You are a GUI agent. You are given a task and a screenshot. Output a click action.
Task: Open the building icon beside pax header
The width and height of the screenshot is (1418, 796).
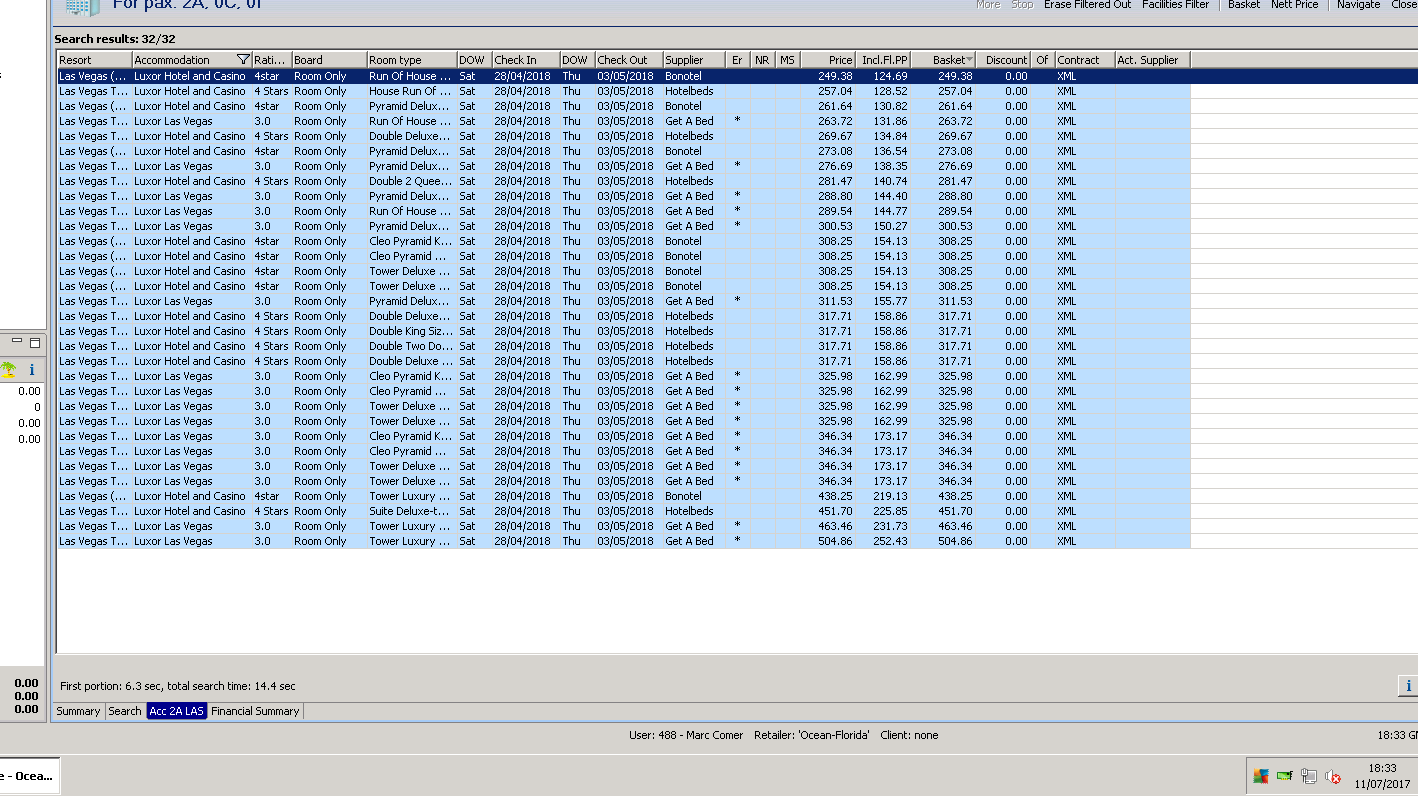point(82,7)
